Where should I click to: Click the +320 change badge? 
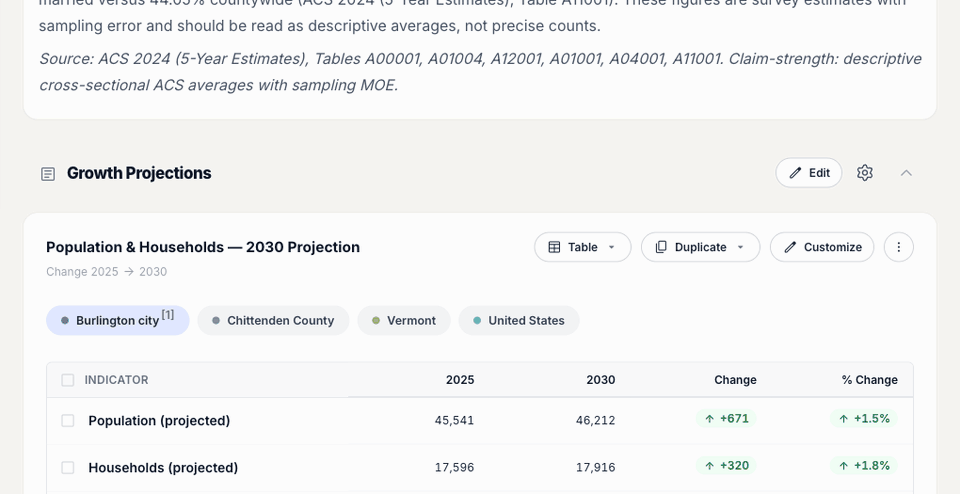coord(726,466)
